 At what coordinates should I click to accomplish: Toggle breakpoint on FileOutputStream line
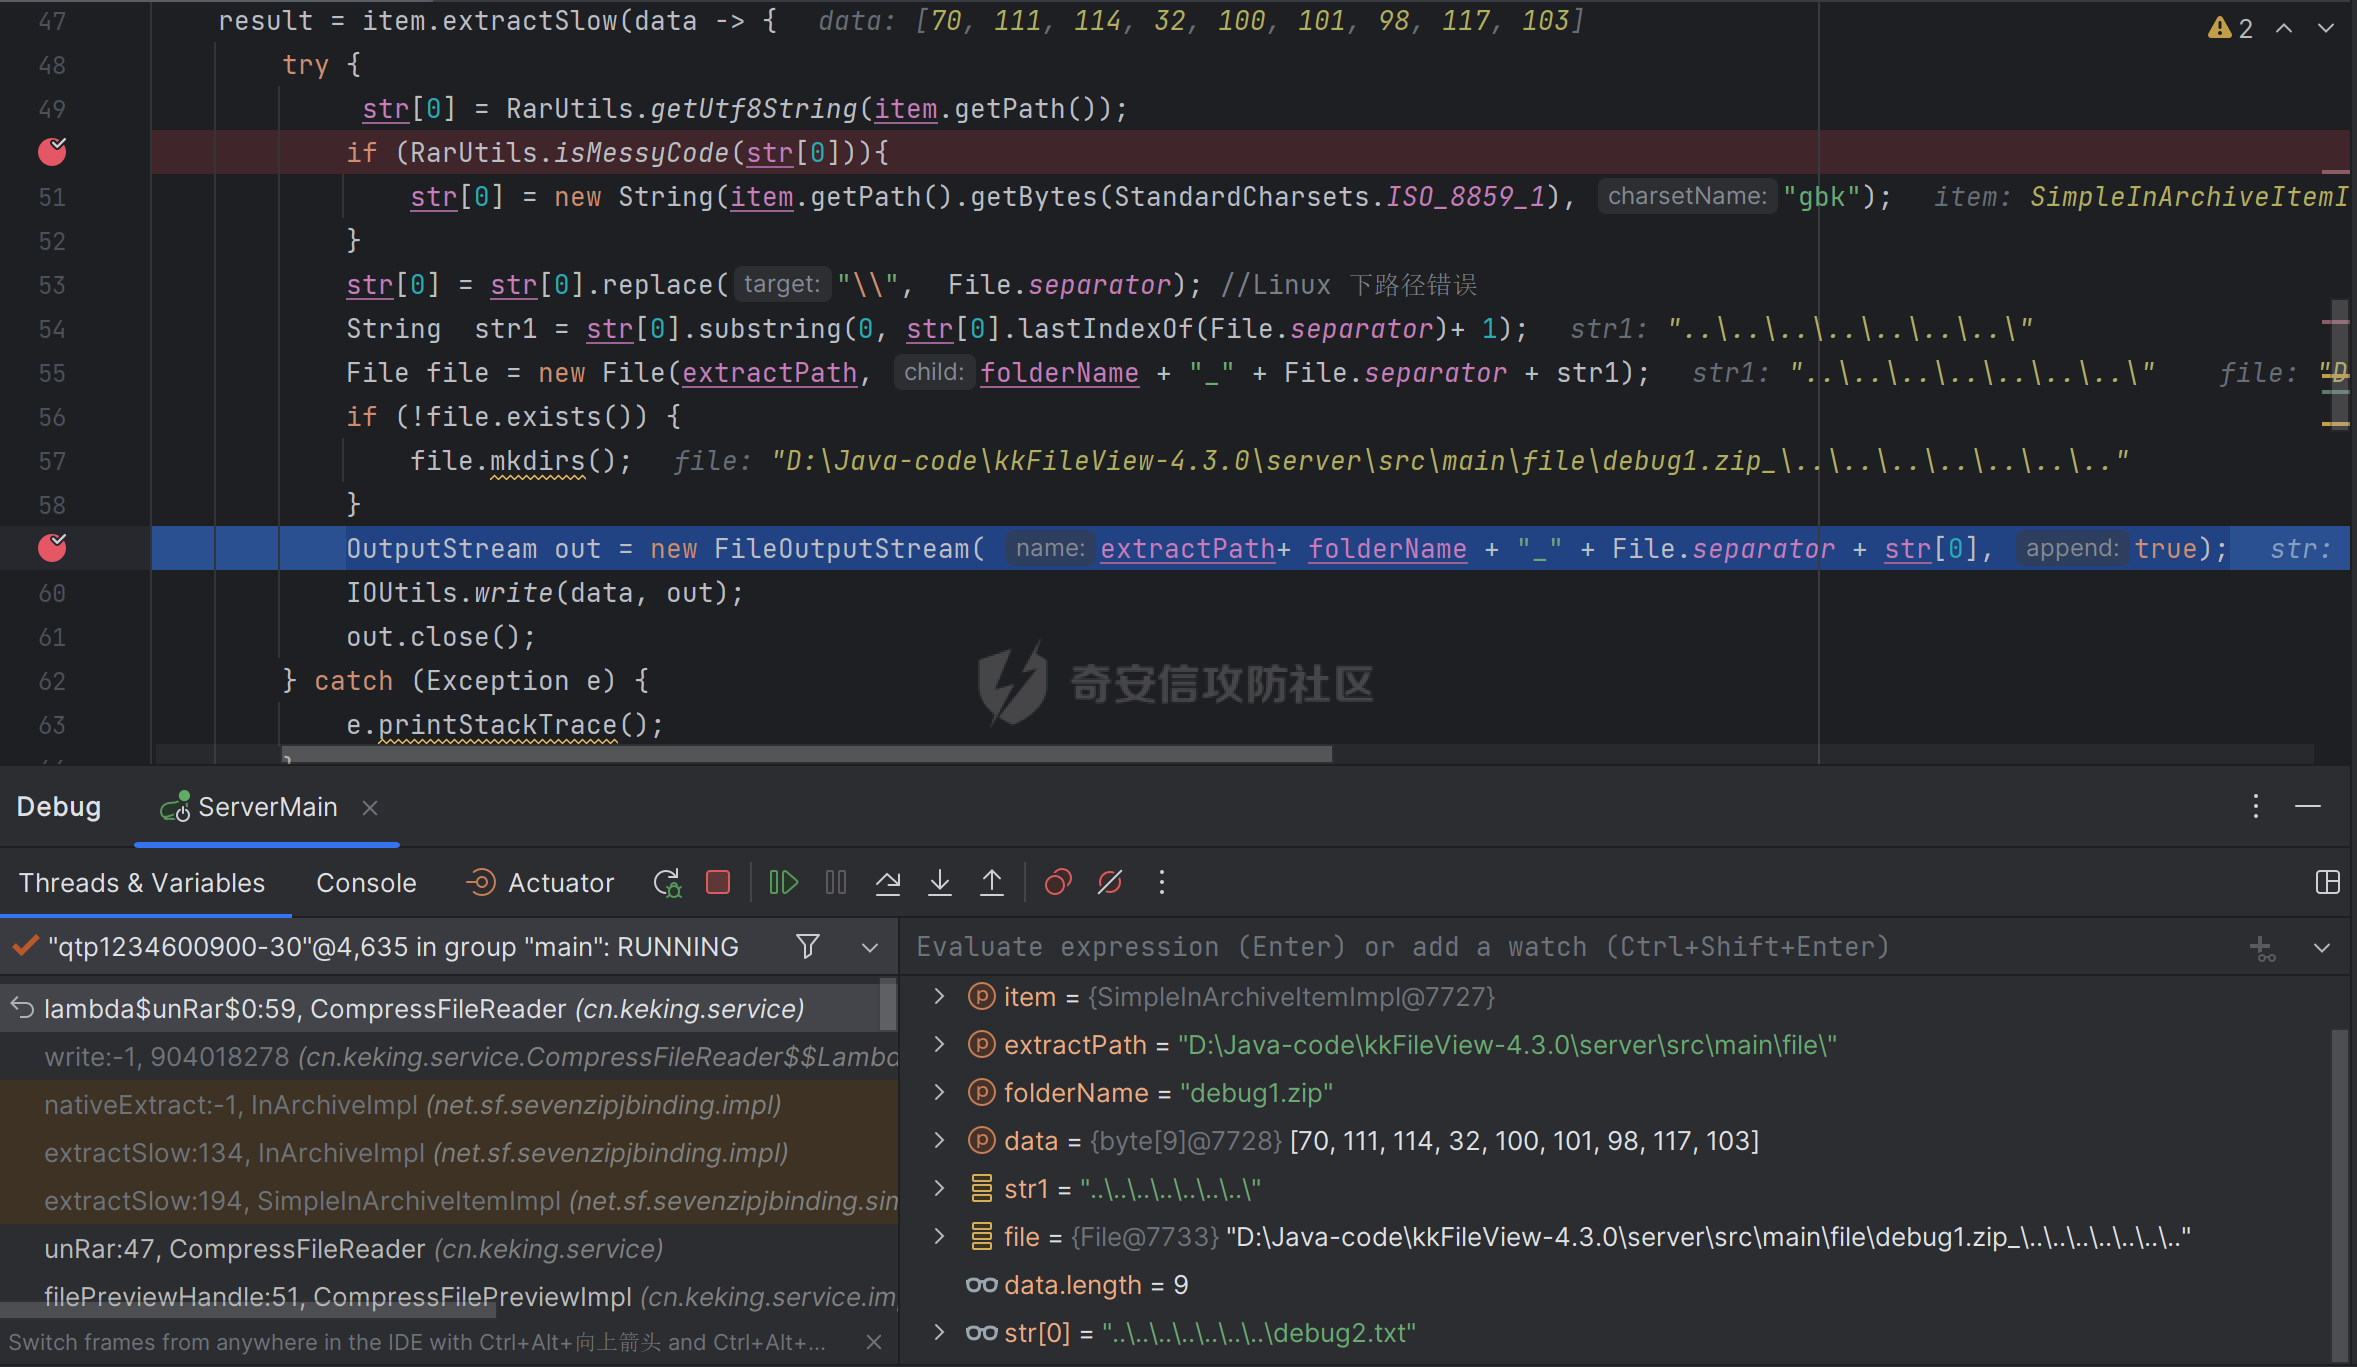(x=52, y=548)
